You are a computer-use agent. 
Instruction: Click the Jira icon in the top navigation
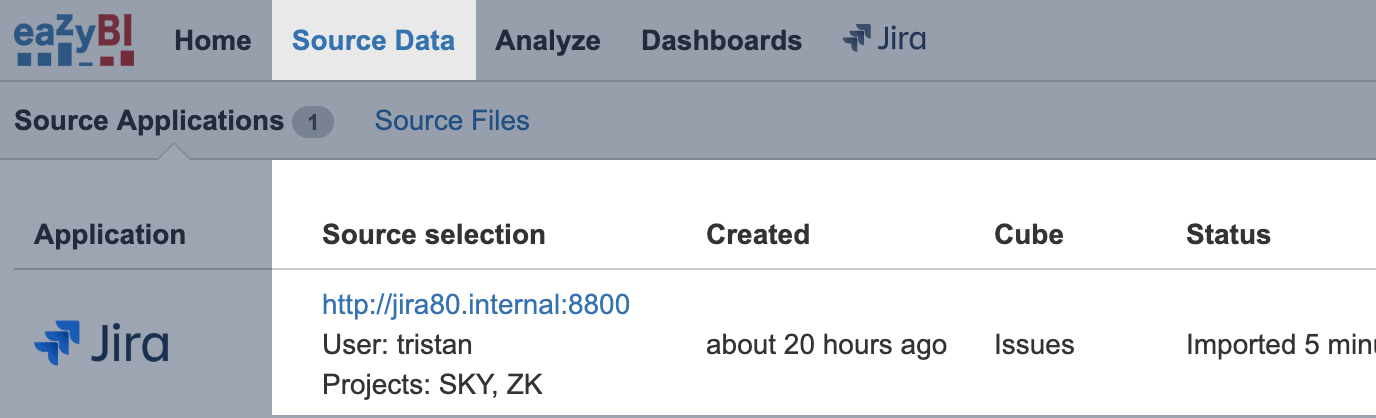[884, 40]
